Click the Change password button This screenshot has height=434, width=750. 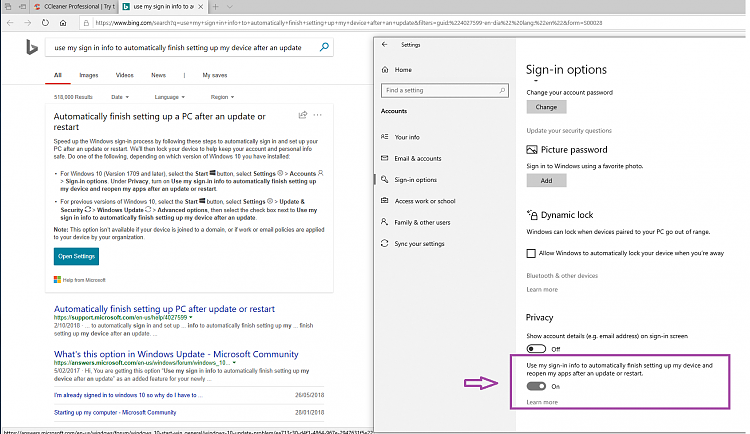pyautogui.click(x=546, y=107)
